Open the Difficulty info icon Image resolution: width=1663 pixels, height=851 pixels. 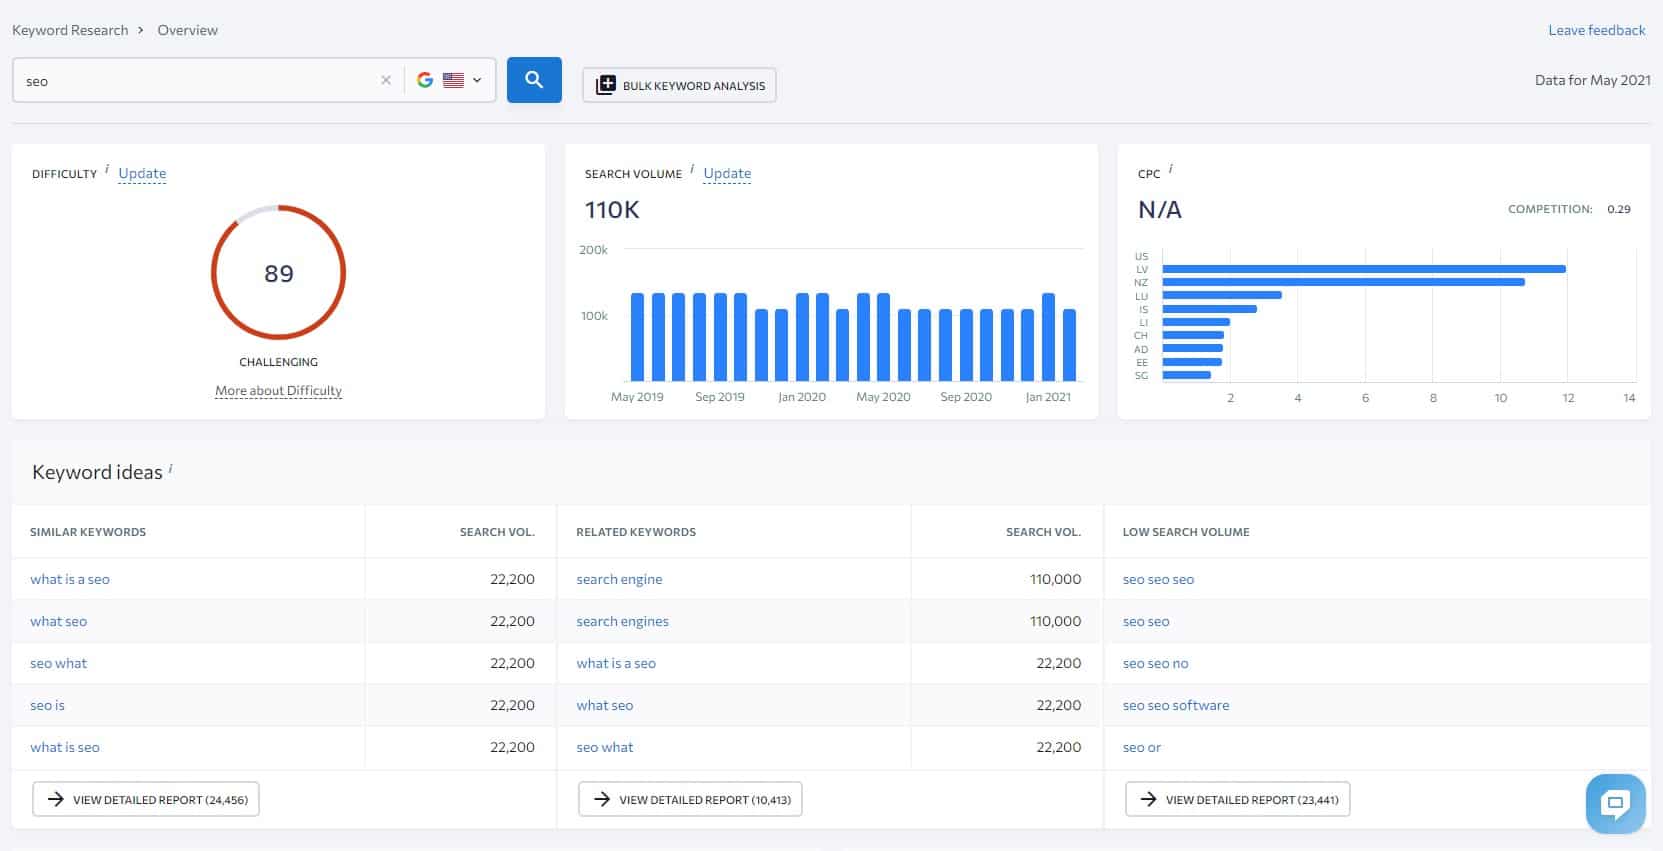pyautogui.click(x=107, y=169)
